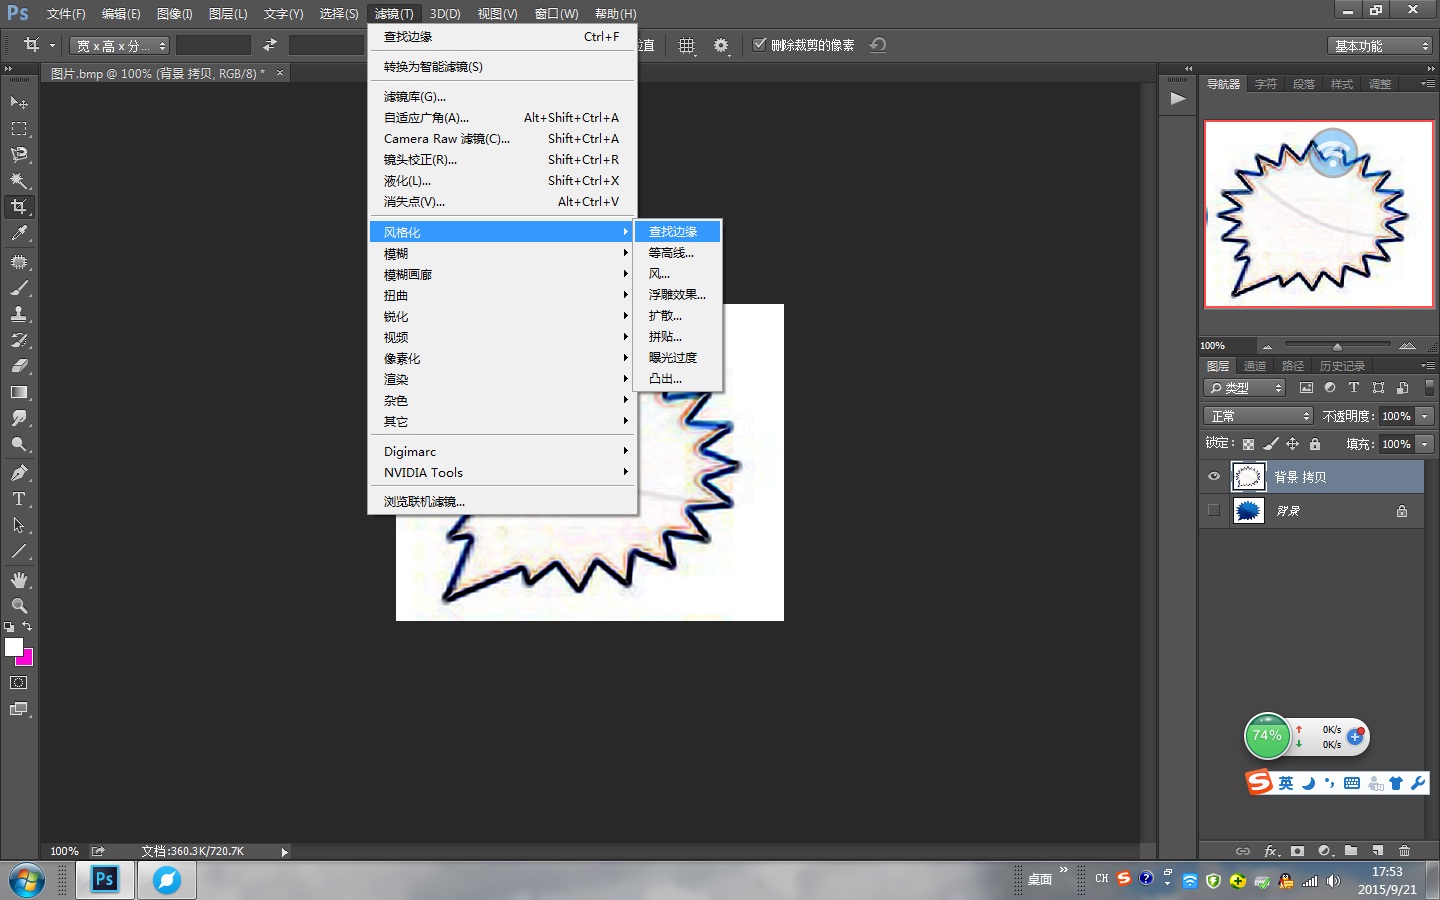Open the 图层(L) menu

tap(228, 13)
